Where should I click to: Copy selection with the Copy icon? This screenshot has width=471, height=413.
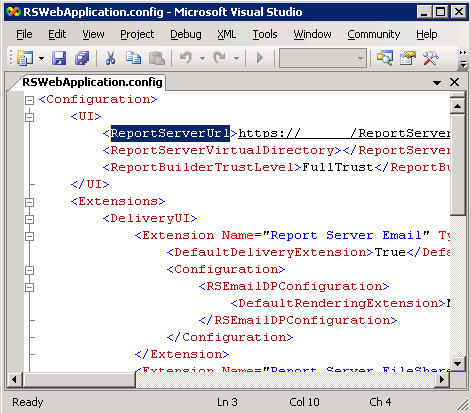[133, 58]
